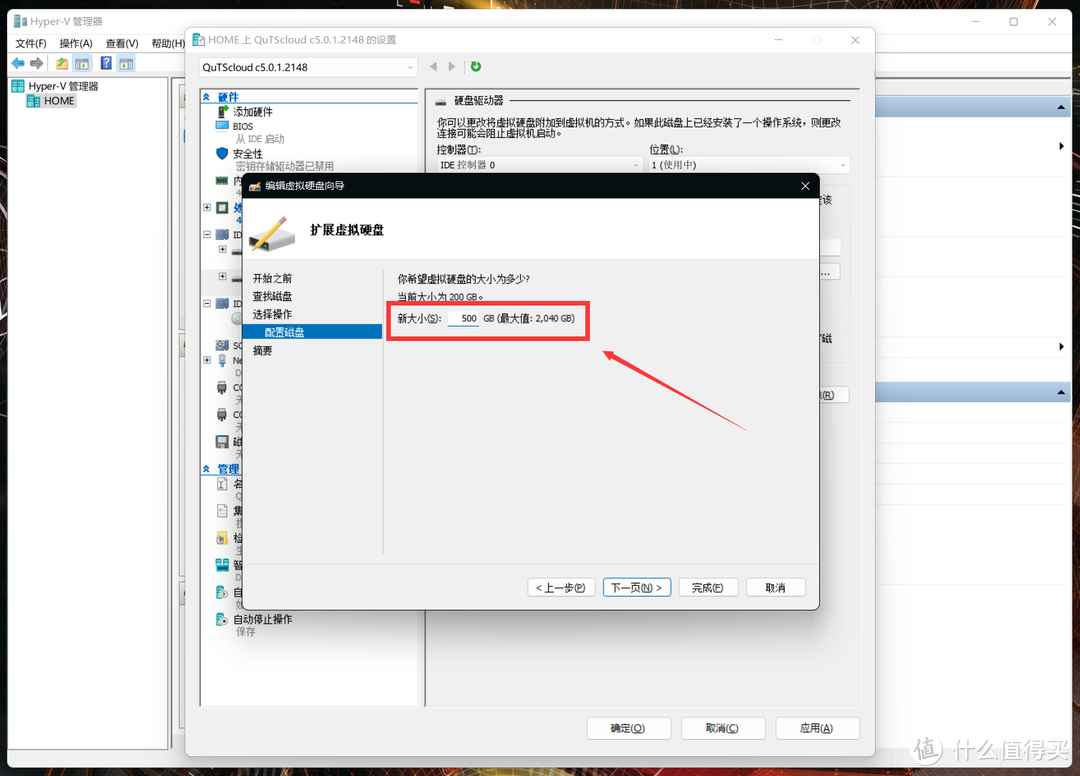Select the integration services checklist icon

tap(222, 511)
